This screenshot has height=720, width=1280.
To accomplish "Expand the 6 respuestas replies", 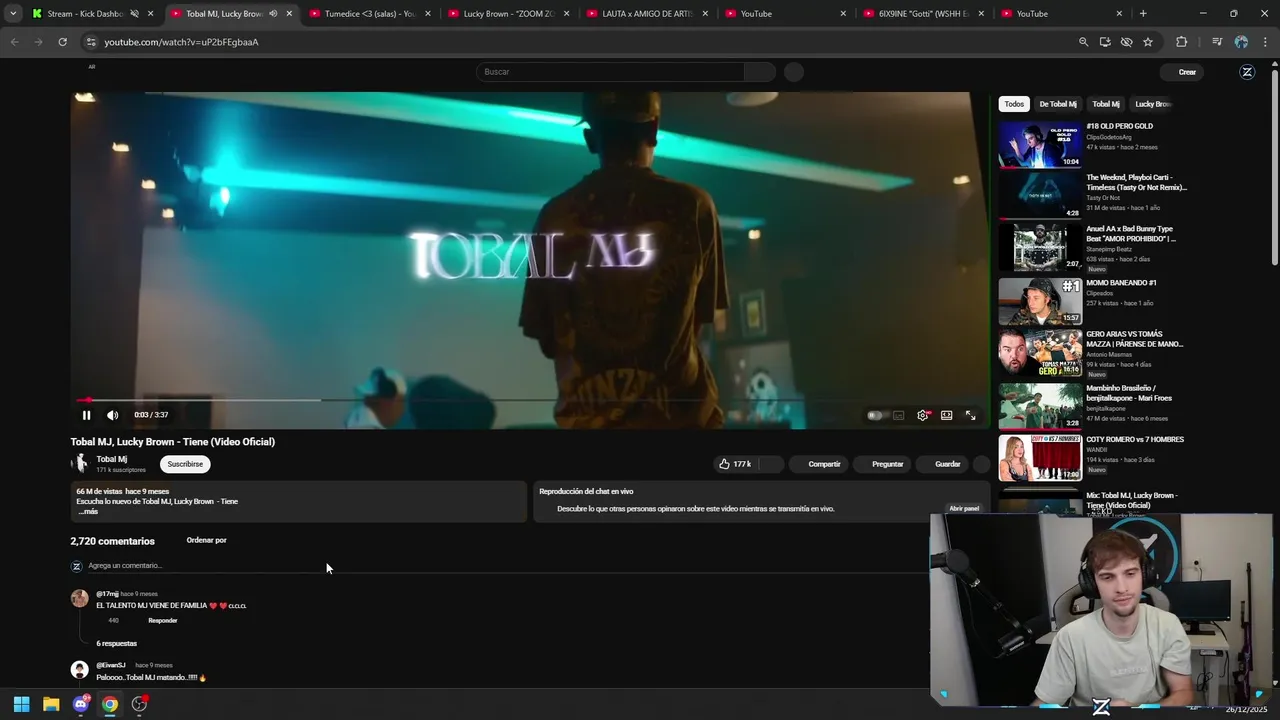I will pos(116,643).
